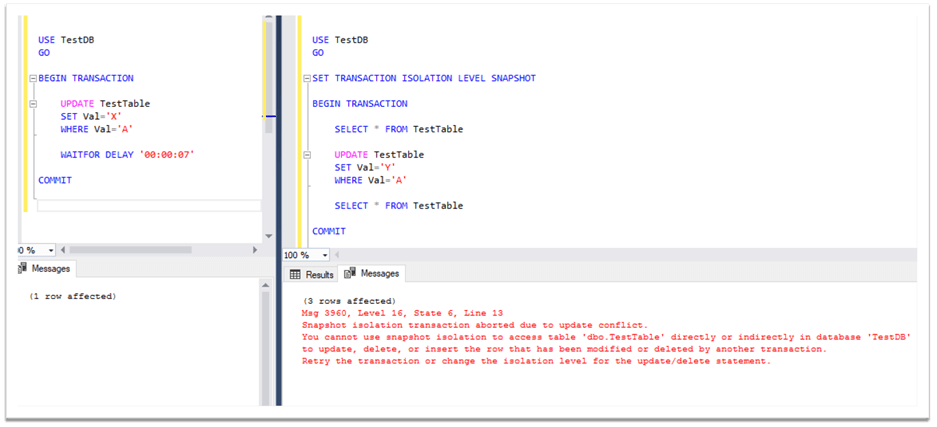Click the (1 row affected) message
This screenshot has width=937, height=427.
tap(72, 296)
